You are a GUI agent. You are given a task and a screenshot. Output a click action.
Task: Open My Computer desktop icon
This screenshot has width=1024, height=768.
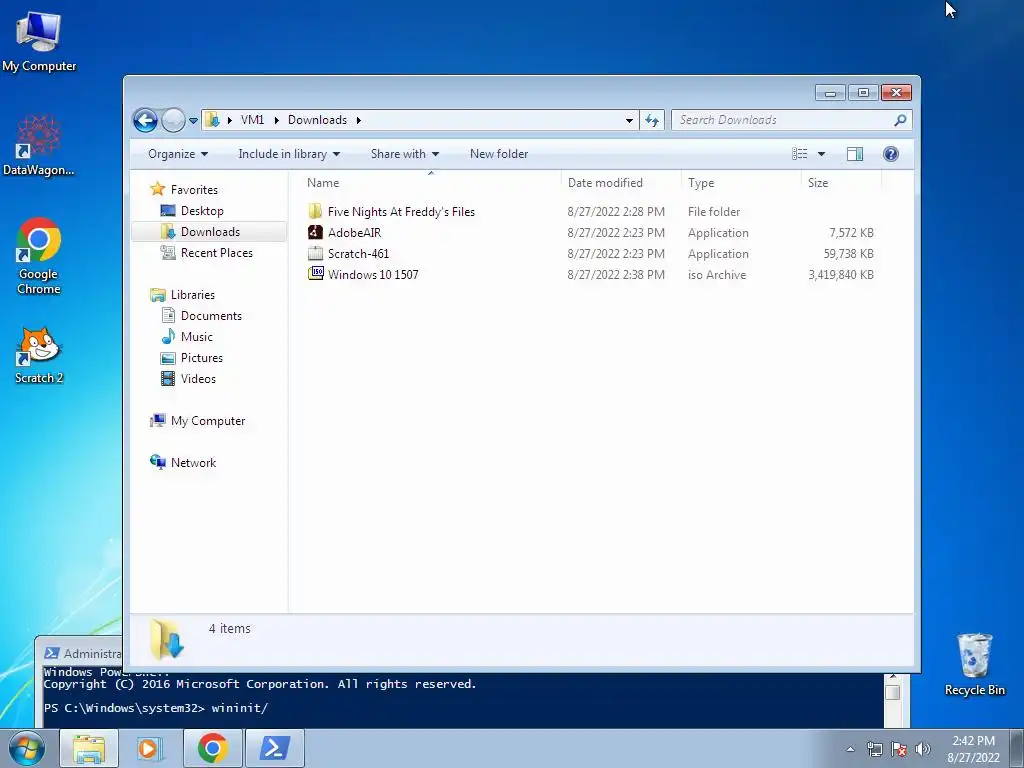coord(39,40)
